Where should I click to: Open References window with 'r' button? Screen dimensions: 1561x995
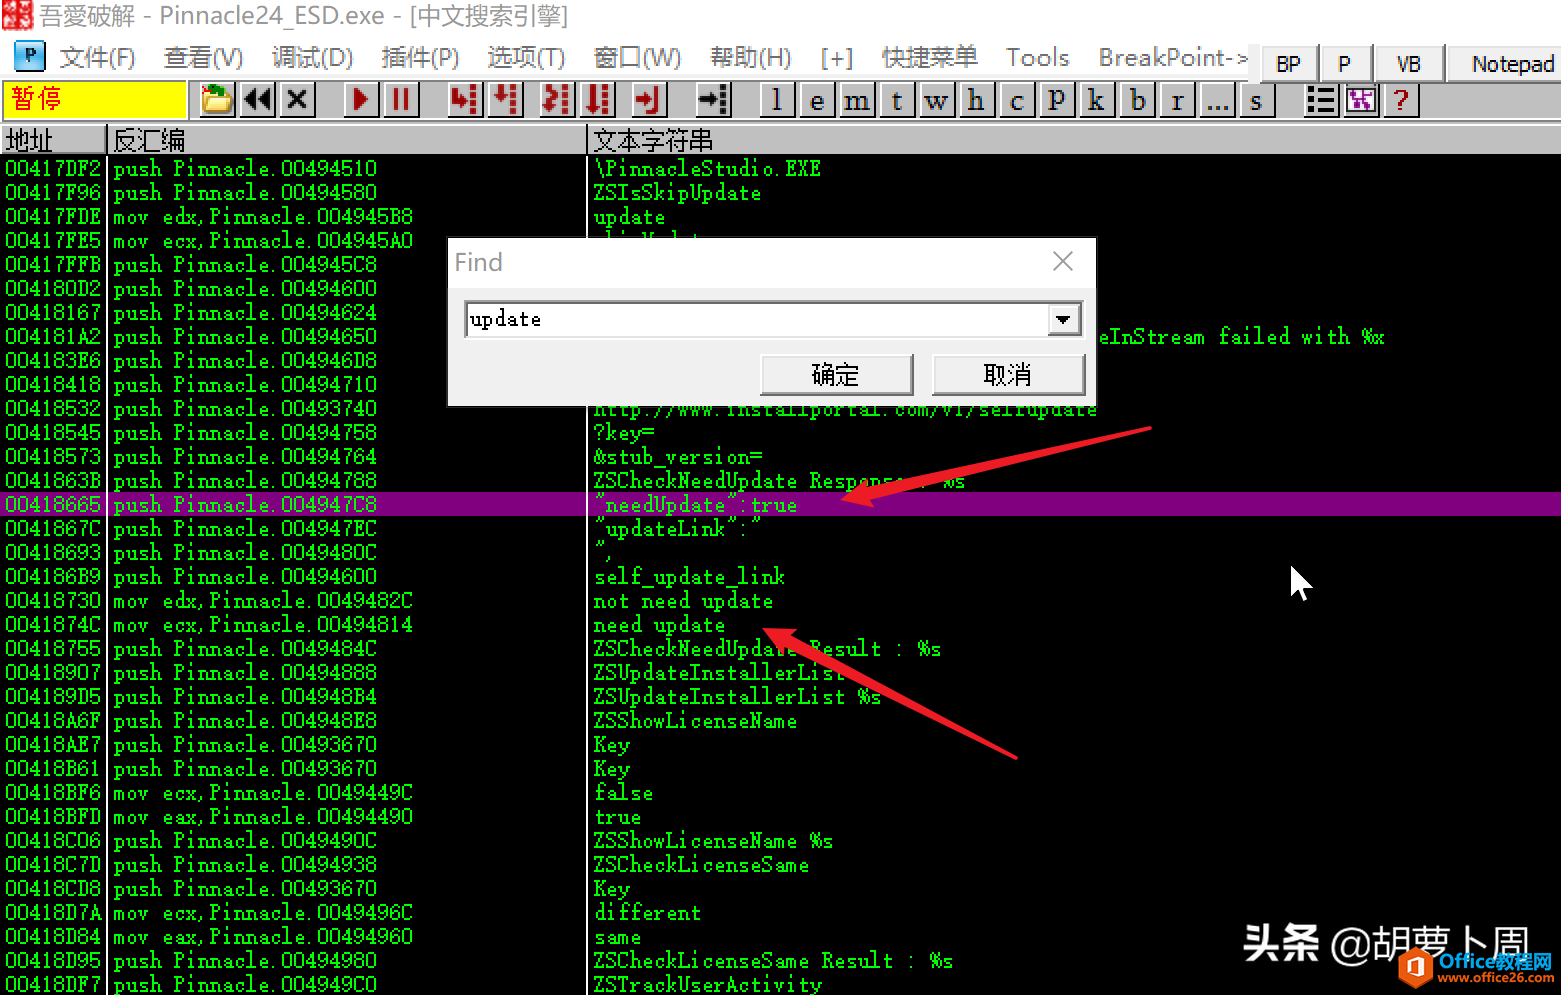pos(1177,100)
